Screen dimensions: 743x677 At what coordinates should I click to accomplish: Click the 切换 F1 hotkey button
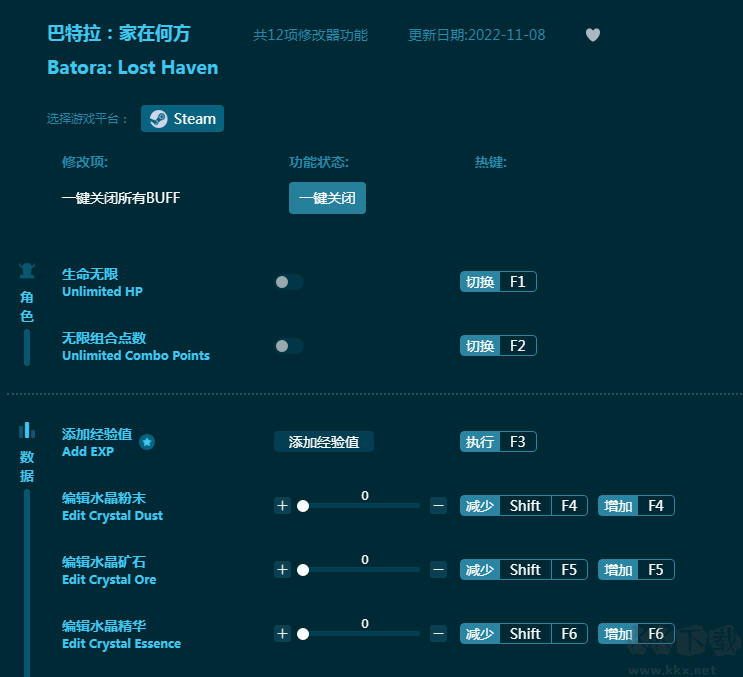(498, 282)
